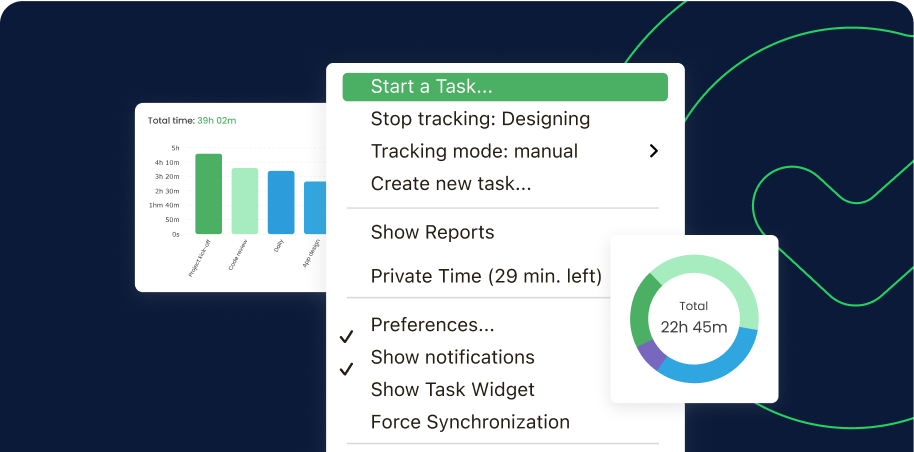Toggle the Show notifications option

452,357
